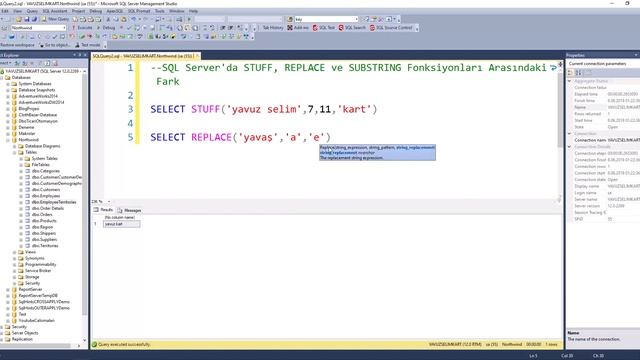Select the YAVUZSELIMKART SQL Server root node
This screenshot has height=360, width=640.
point(42,71)
